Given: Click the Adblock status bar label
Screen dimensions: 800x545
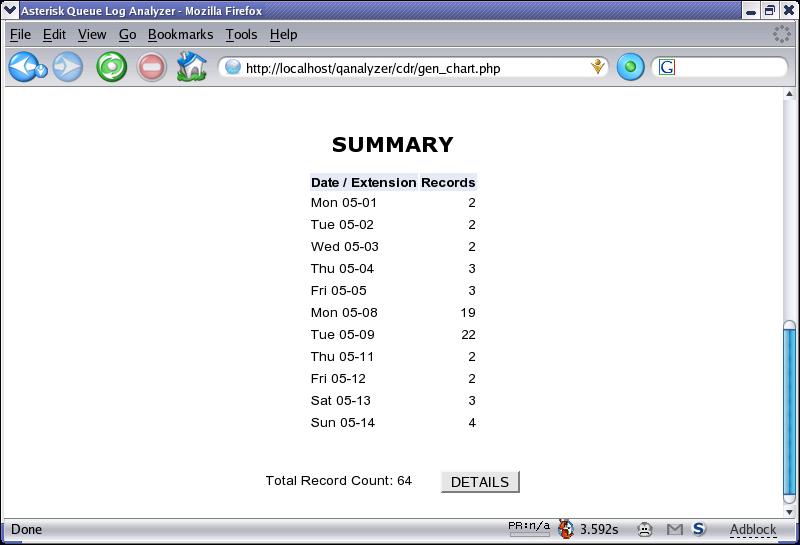Looking at the screenshot, I should 752,529.
